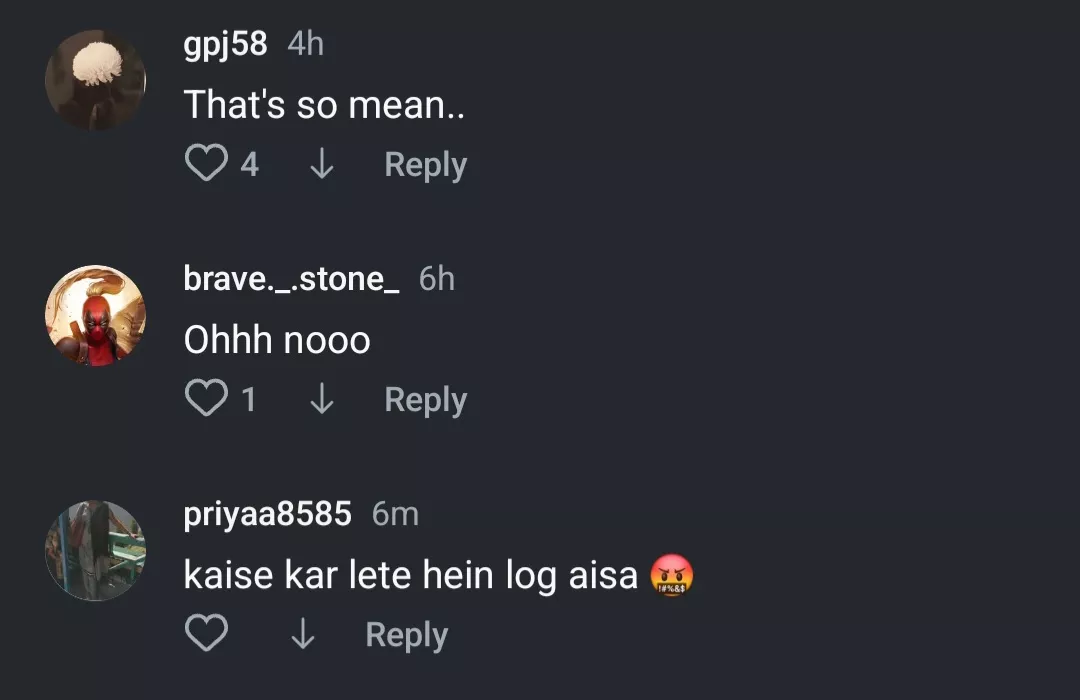The height and width of the screenshot is (700, 1080).
Task: Open priyaa8585's profile picture
Action: pos(96,550)
